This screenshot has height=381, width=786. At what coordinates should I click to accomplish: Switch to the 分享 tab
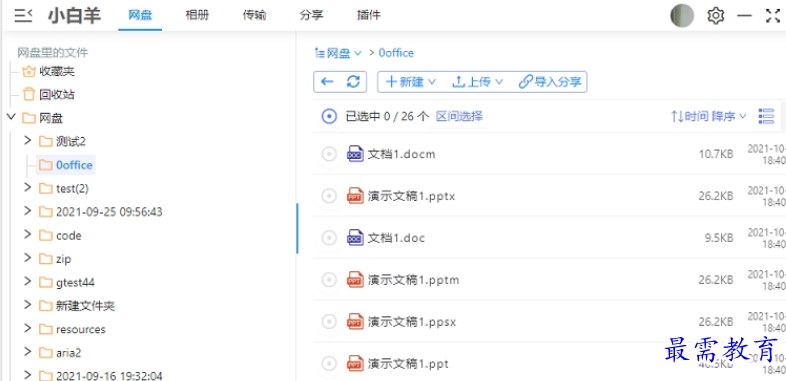click(311, 16)
